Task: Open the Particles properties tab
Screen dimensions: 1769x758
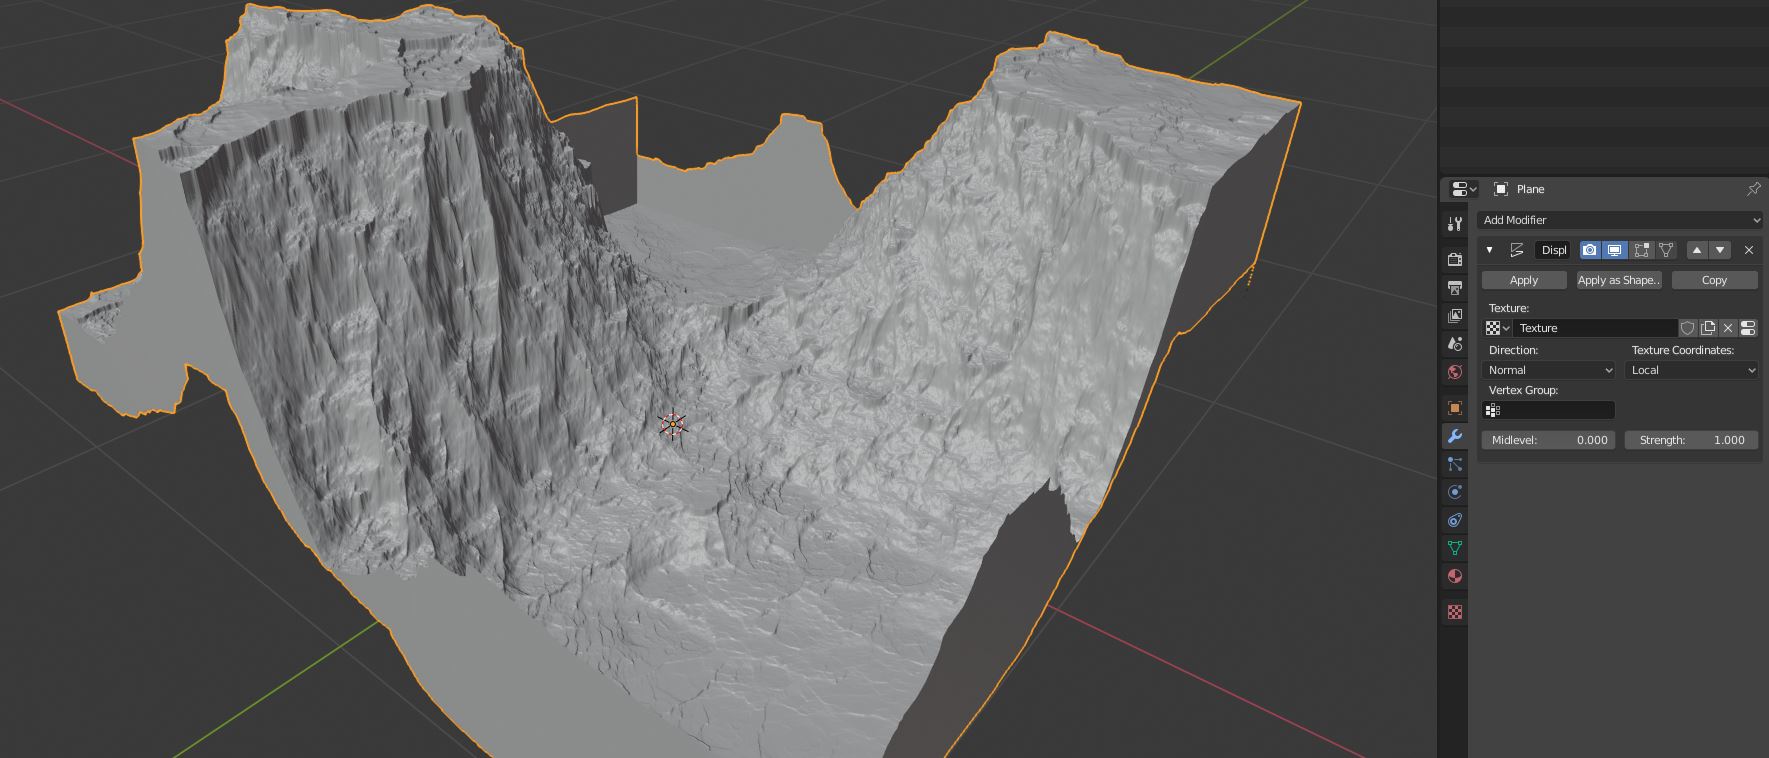Action: pyautogui.click(x=1455, y=463)
